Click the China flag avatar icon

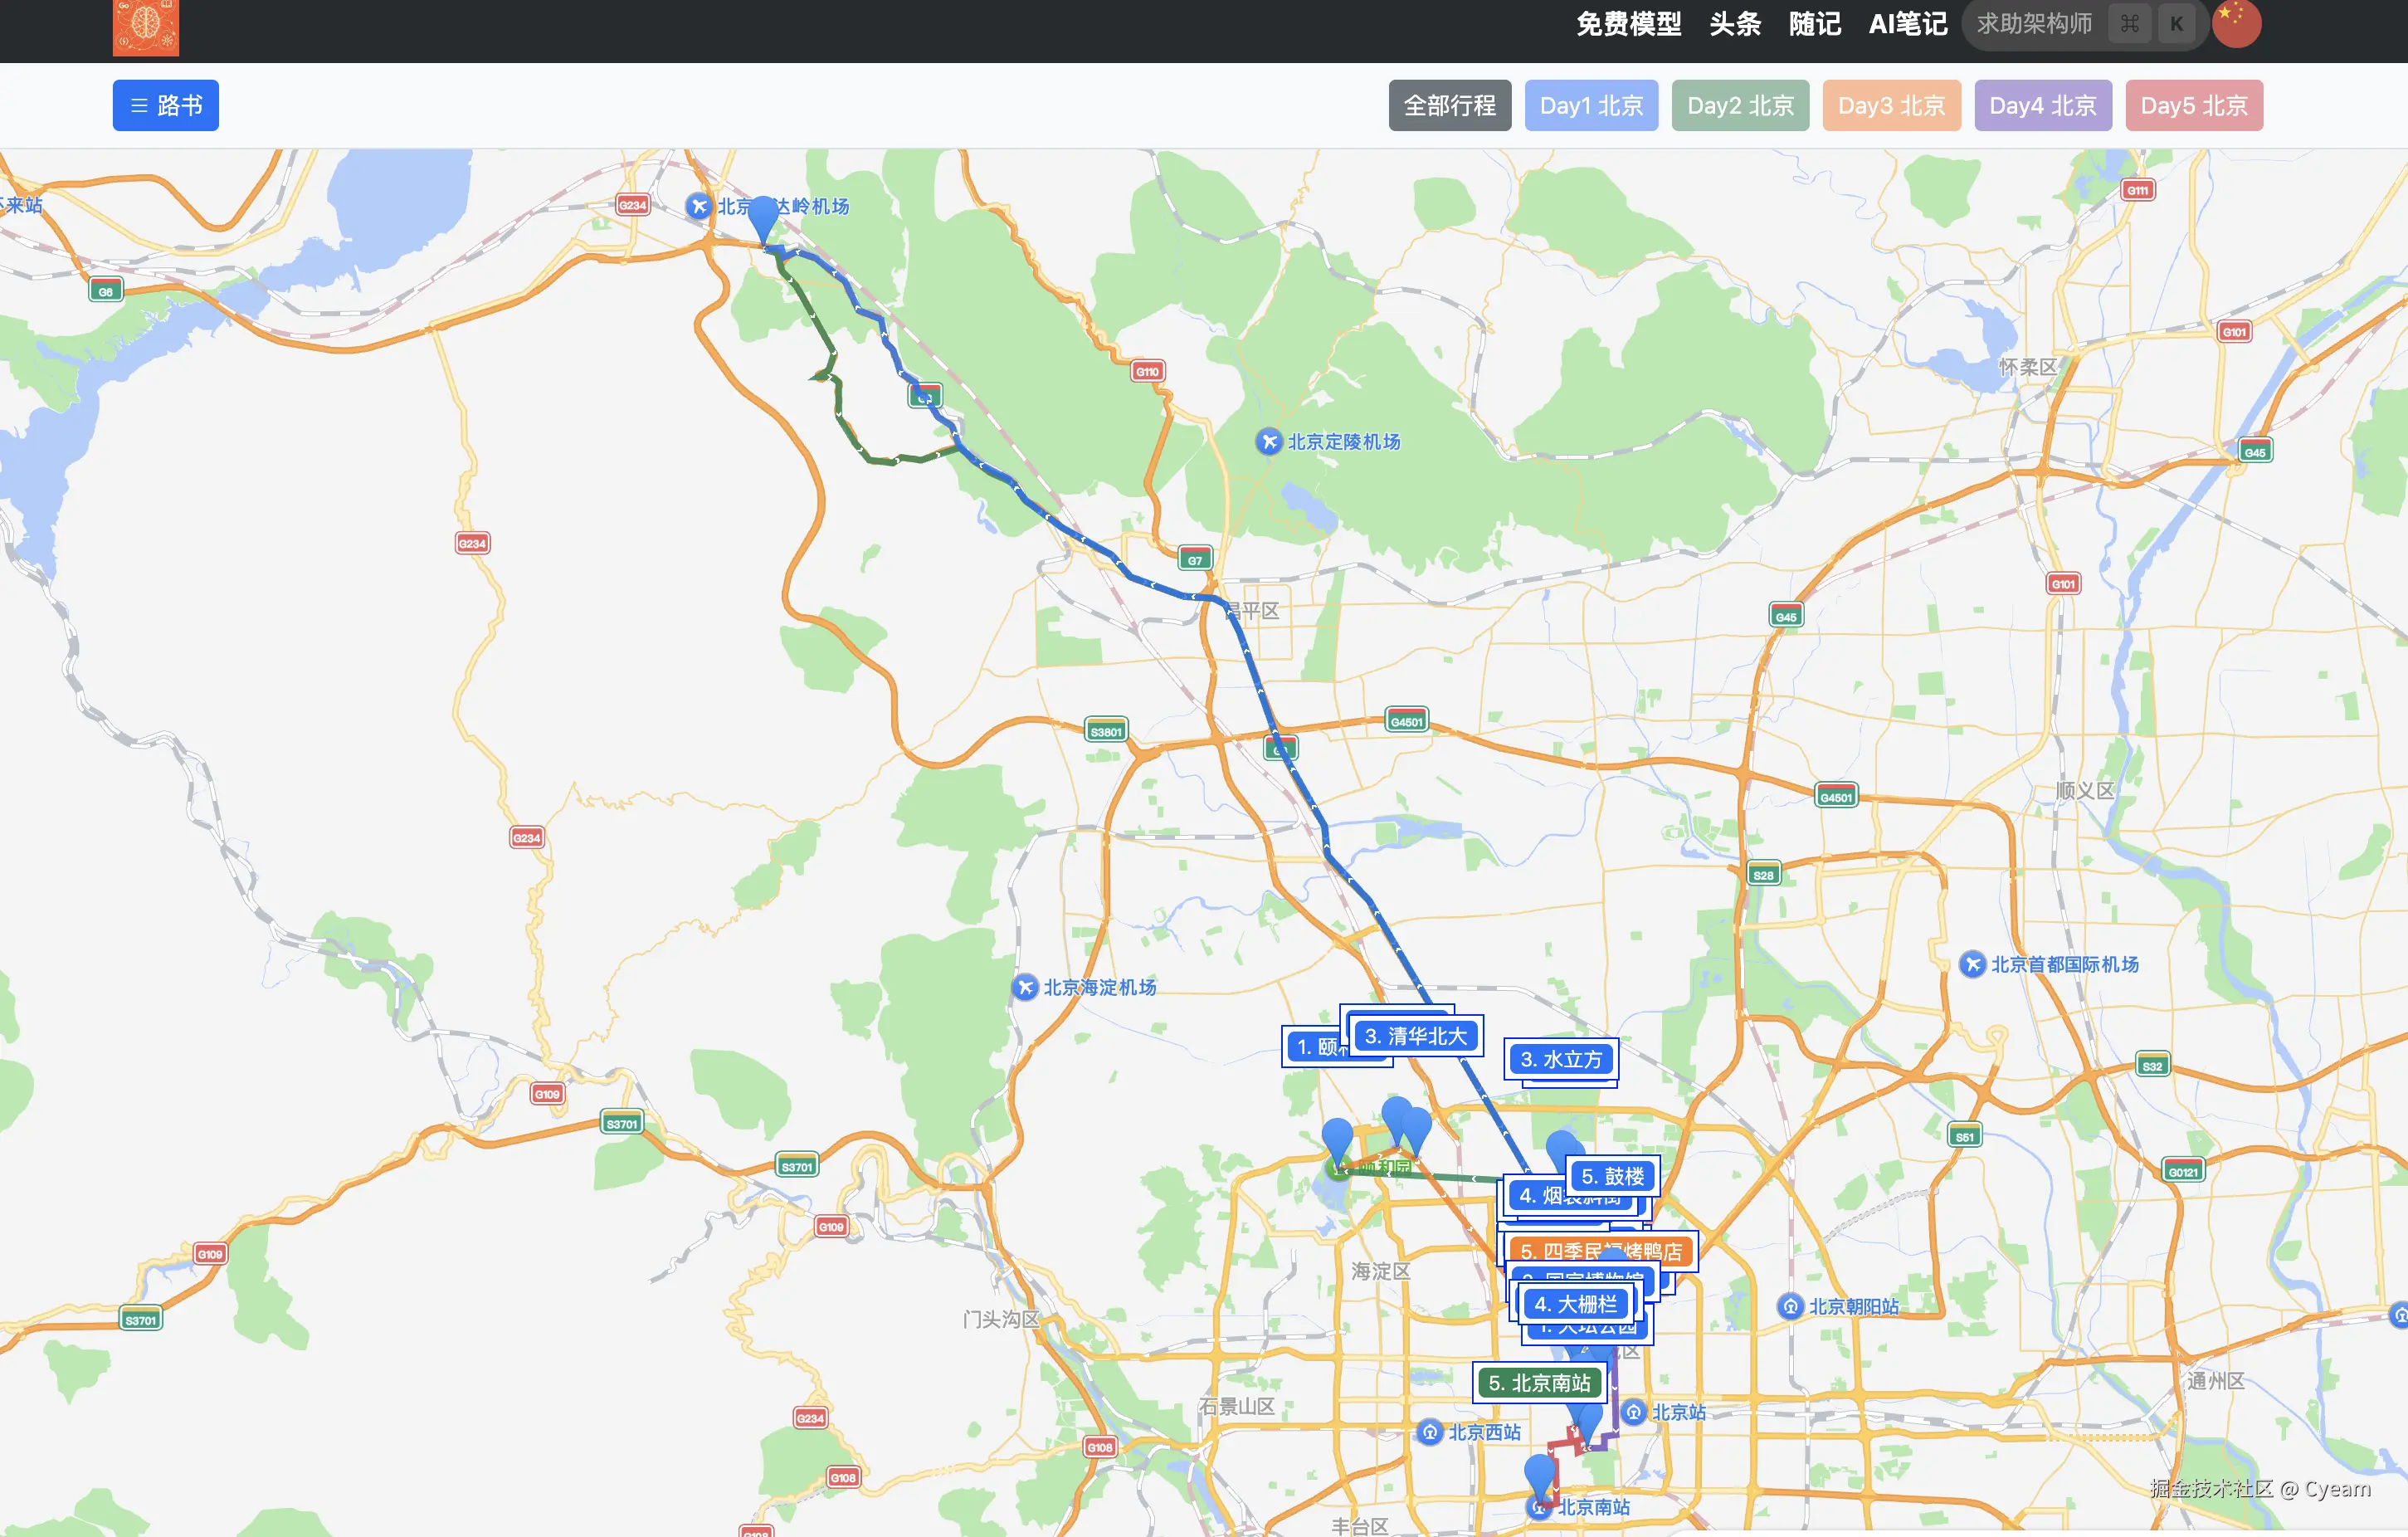pyautogui.click(x=2235, y=23)
